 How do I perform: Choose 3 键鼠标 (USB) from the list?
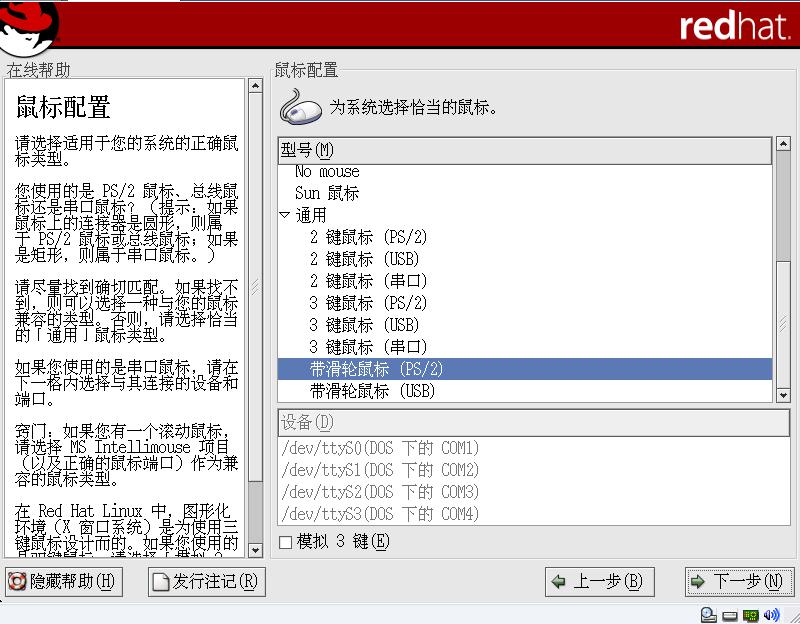pos(364,325)
